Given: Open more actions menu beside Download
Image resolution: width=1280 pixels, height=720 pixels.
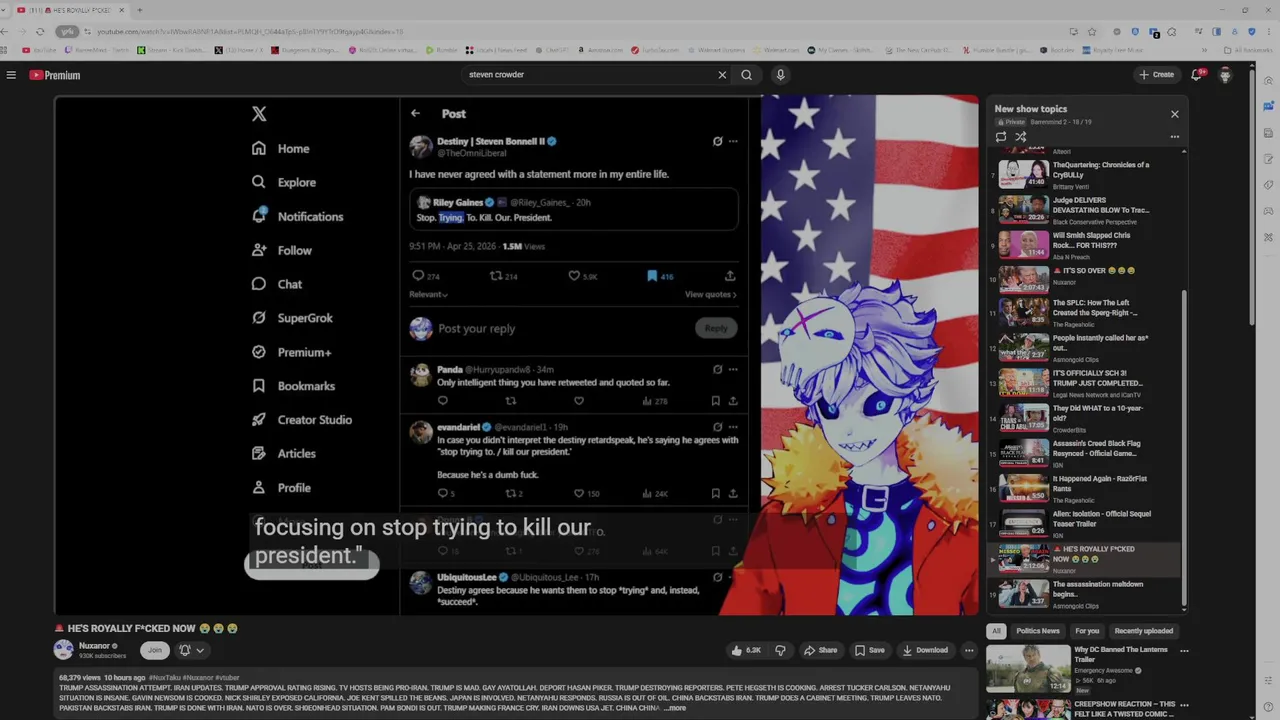Looking at the screenshot, I should (x=969, y=650).
